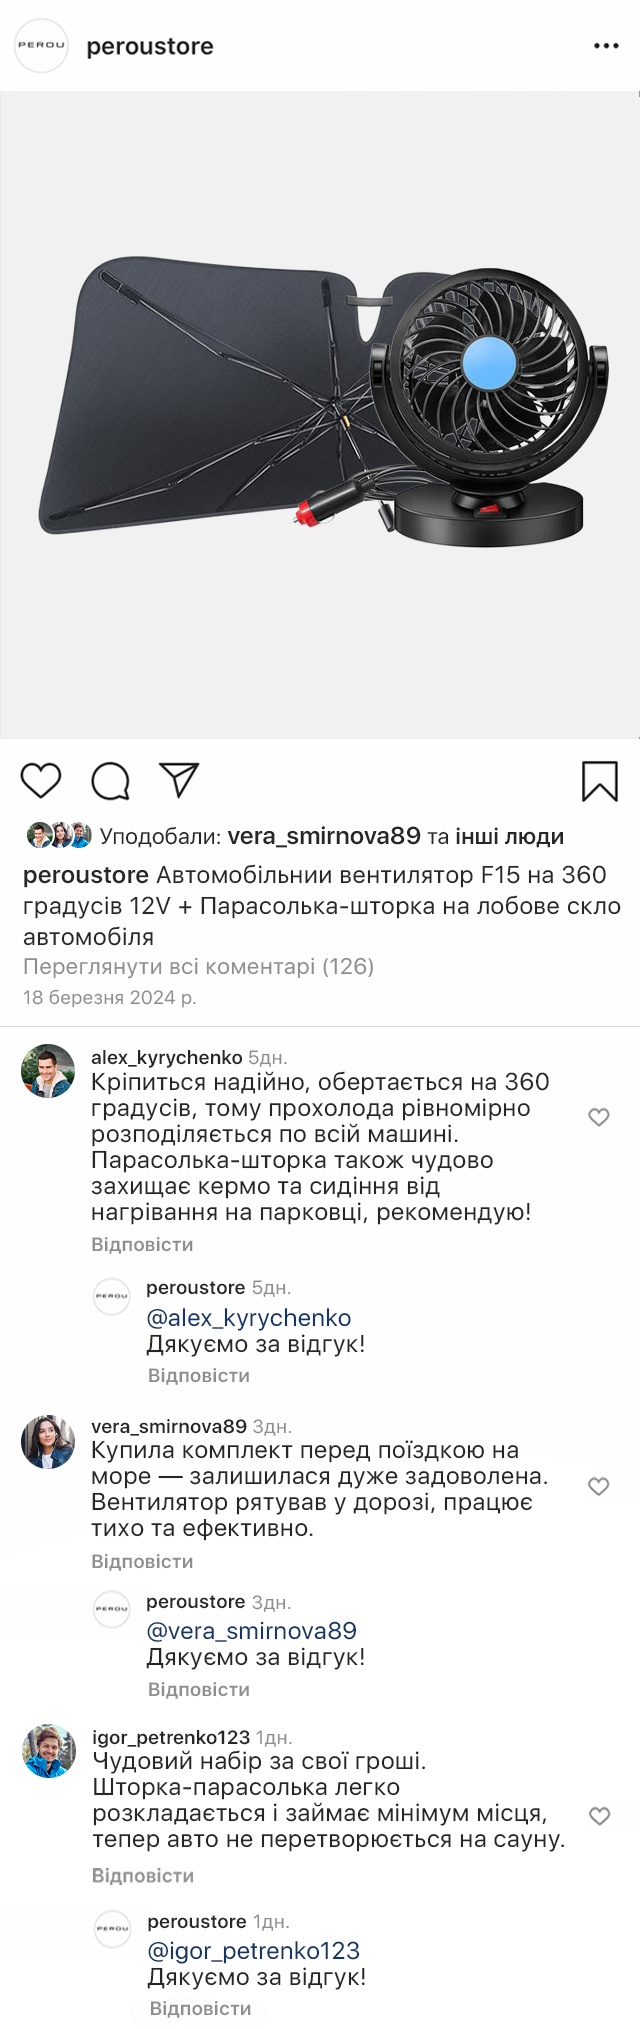Open the @alex_kyrychenko mention link

[249, 1318]
